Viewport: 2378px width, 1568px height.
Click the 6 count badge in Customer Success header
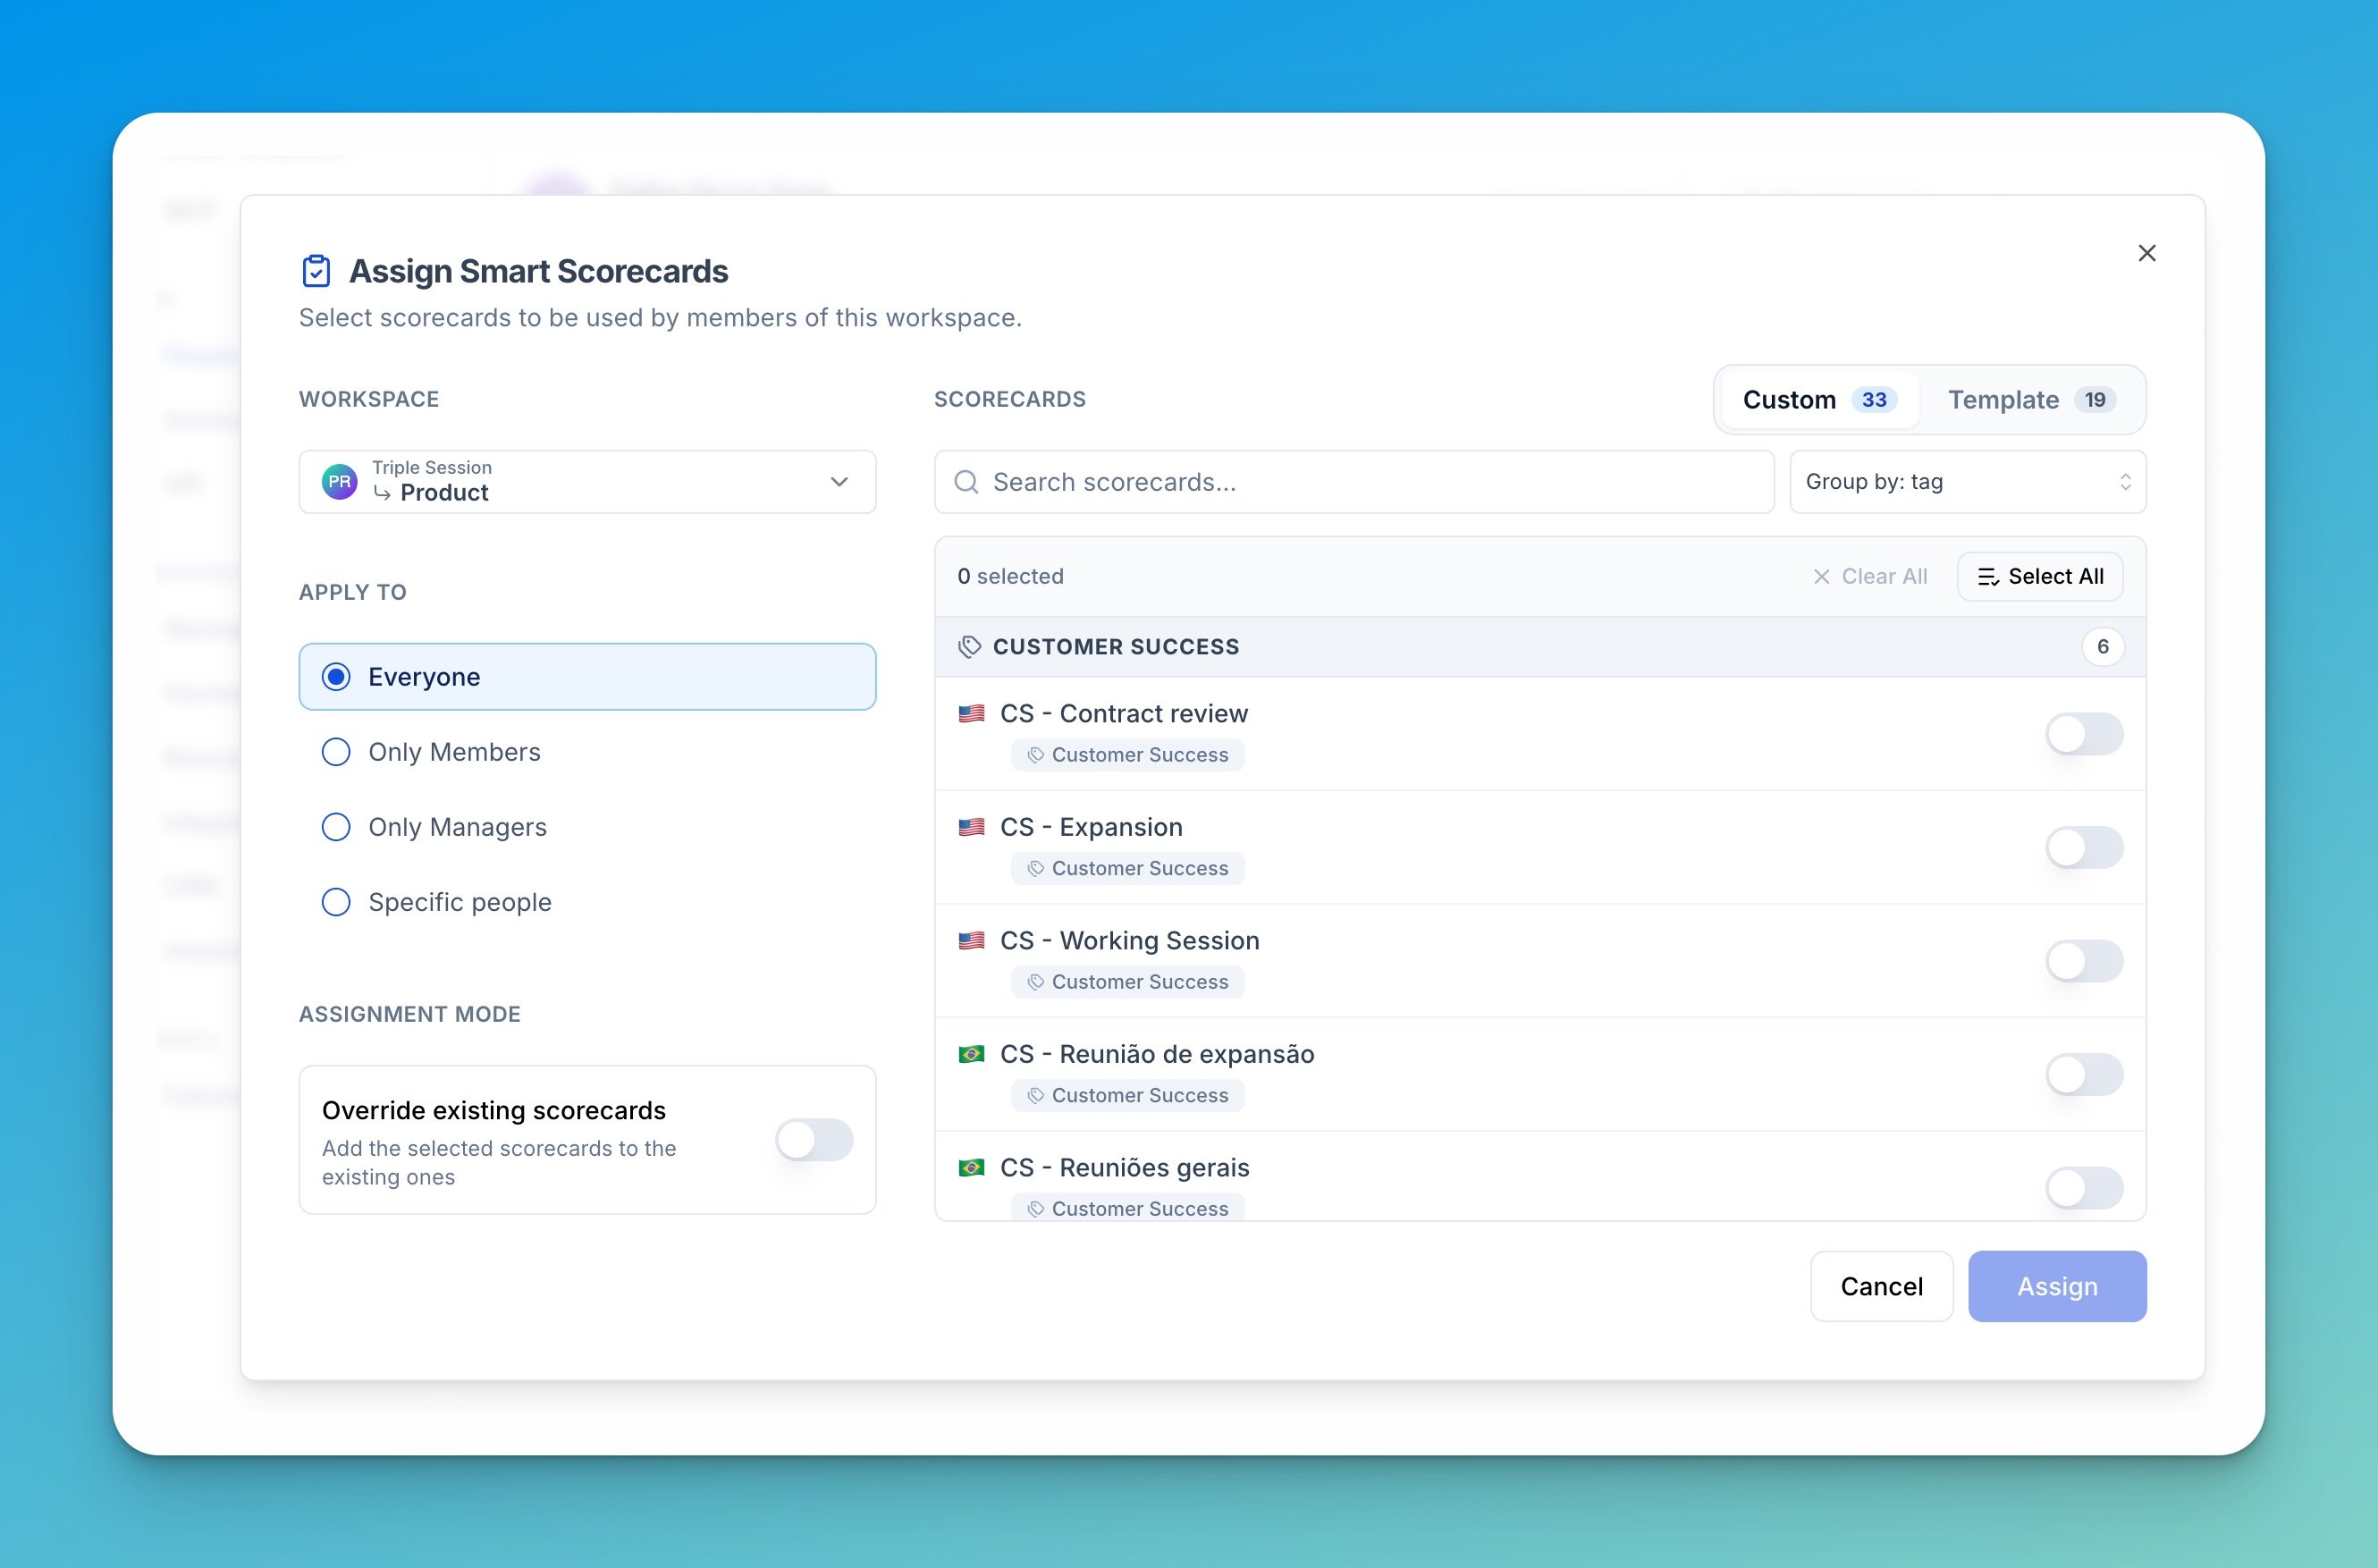(x=2102, y=647)
